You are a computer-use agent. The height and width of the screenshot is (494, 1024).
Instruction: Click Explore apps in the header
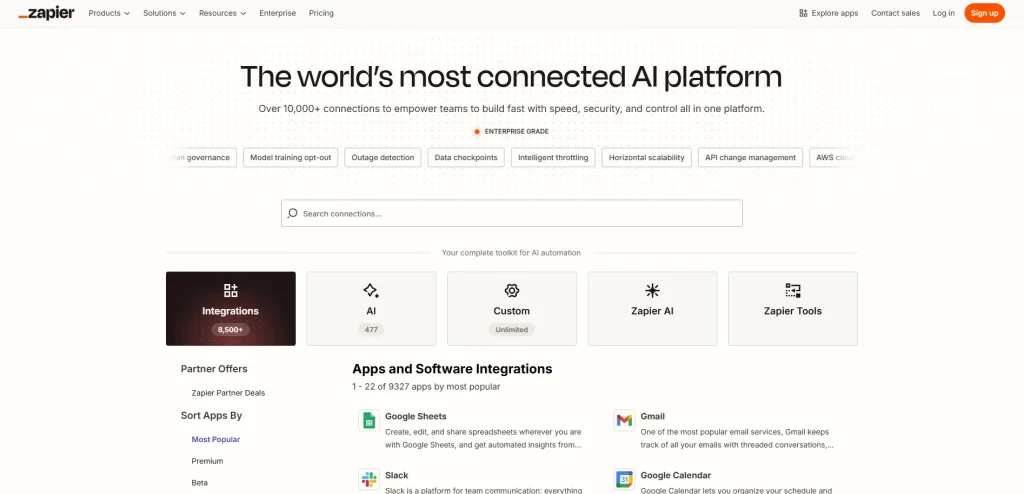(x=828, y=13)
